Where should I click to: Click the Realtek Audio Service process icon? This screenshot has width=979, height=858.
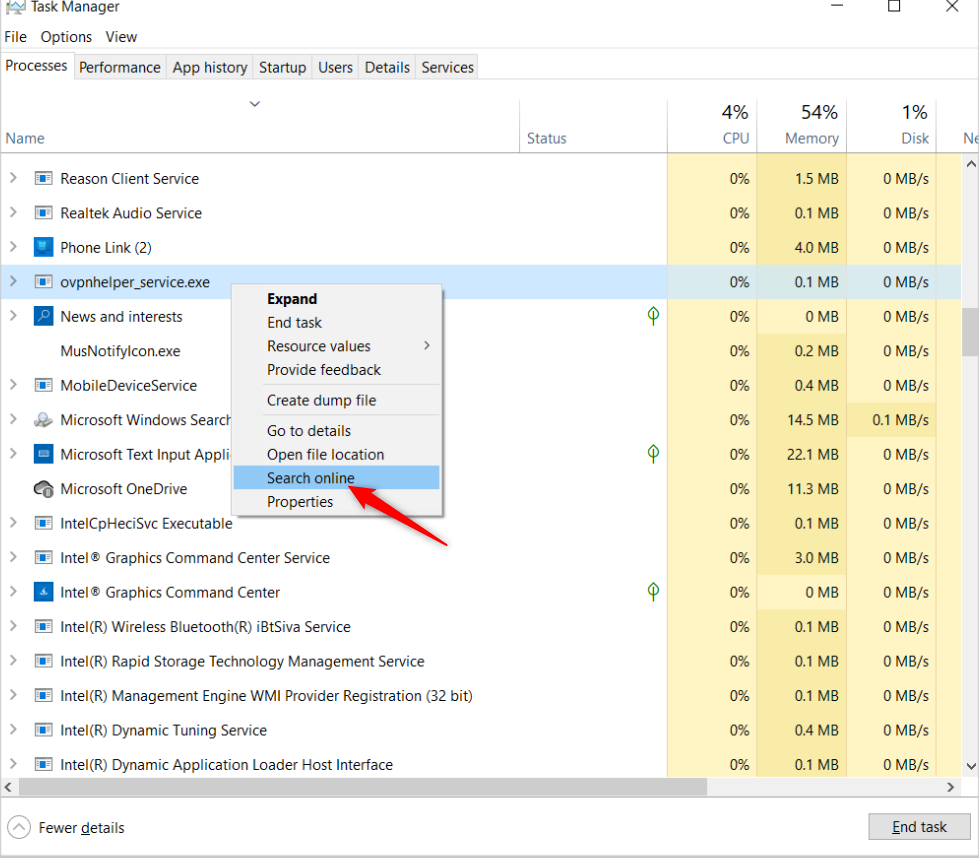(43, 213)
